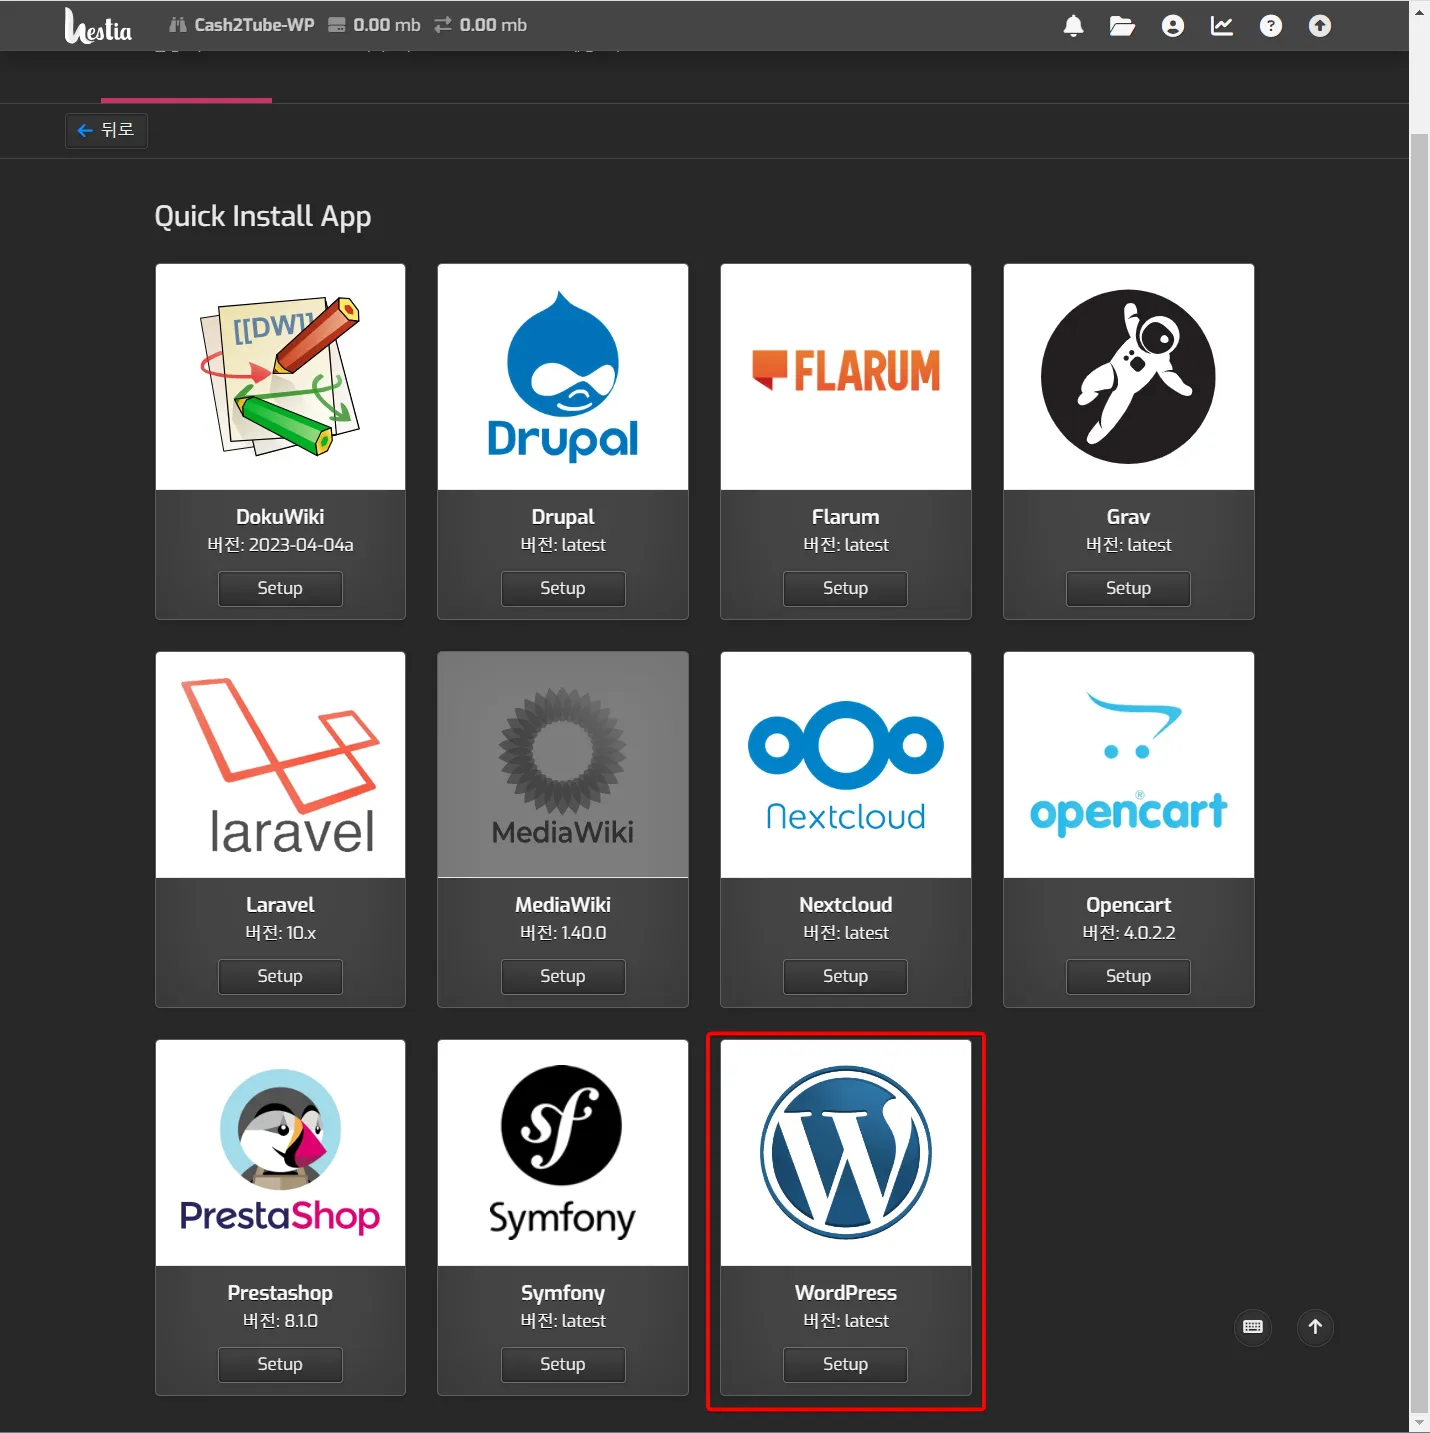Click Setup for Laravel
Viewport: 1430px width, 1433px height.
click(x=280, y=976)
